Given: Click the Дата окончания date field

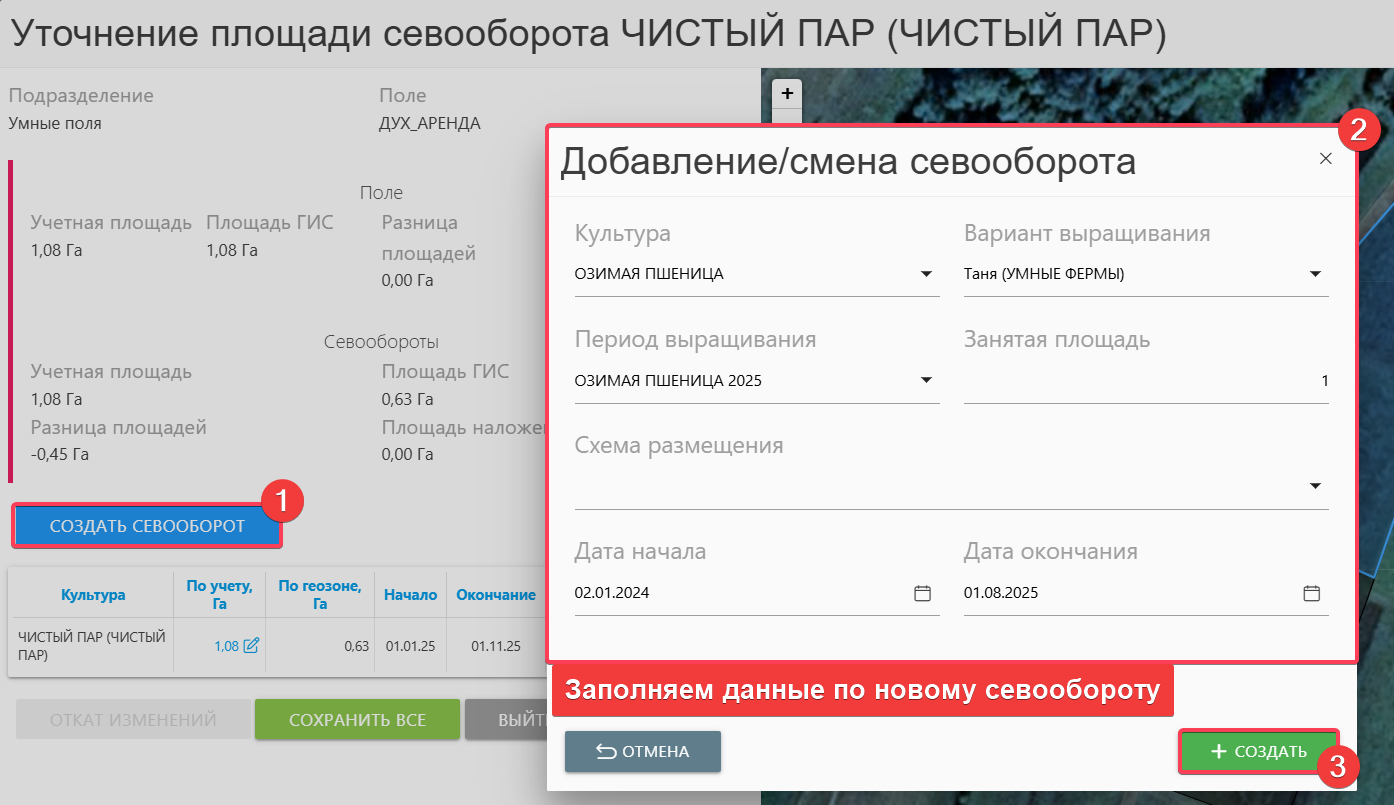Looking at the screenshot, I should 1130,593.
